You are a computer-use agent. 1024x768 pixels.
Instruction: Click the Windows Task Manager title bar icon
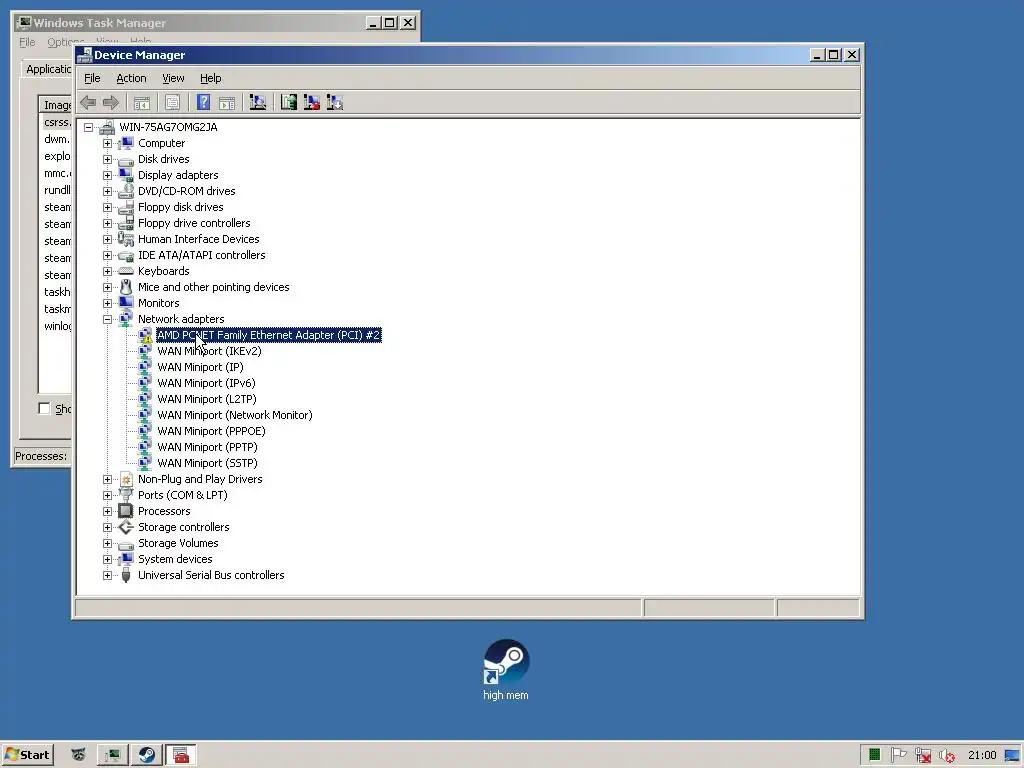click(x=24, y=23)
